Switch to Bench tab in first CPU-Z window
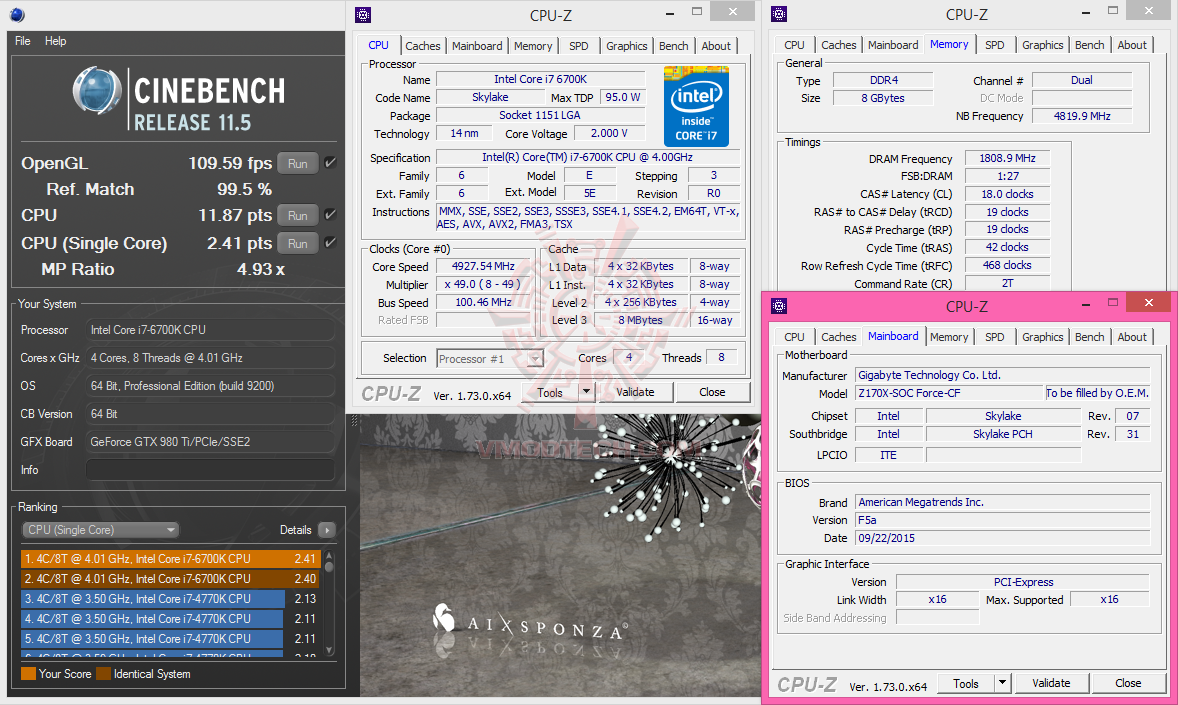1178x705 pixels. [x=674, y=46]
